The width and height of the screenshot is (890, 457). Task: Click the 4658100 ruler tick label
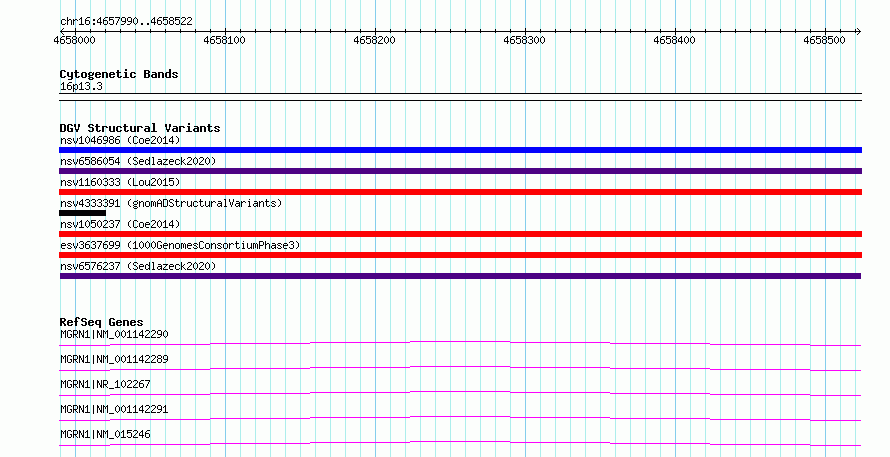(224, 40)
